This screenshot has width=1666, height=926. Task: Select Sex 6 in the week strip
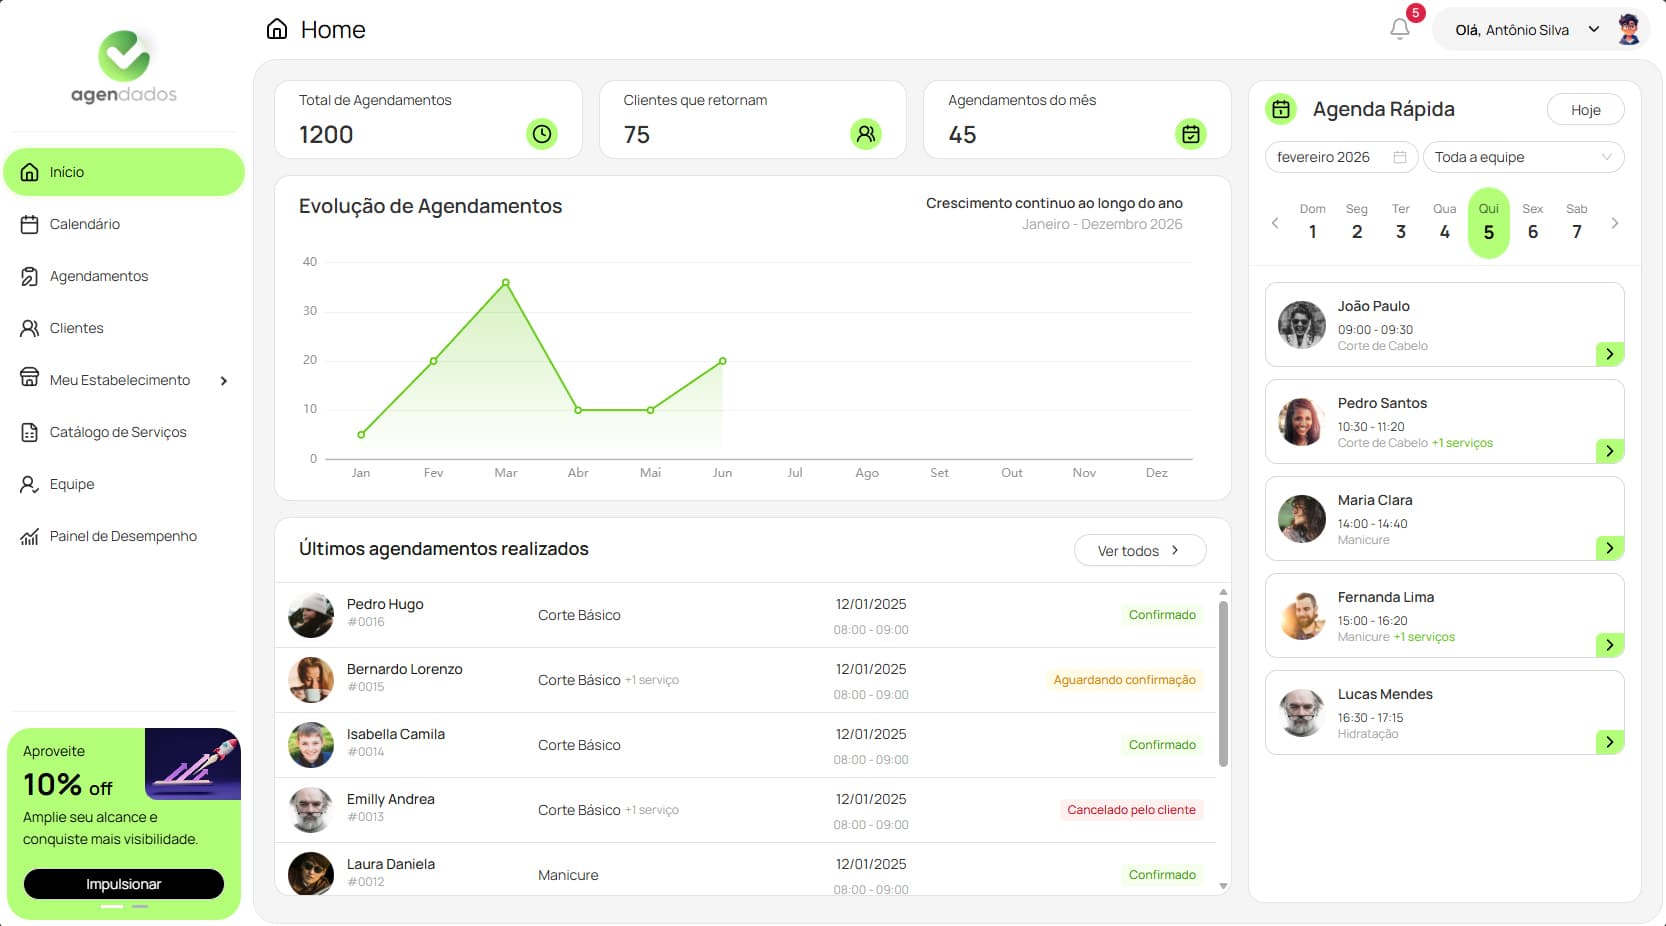(1532, 223)
